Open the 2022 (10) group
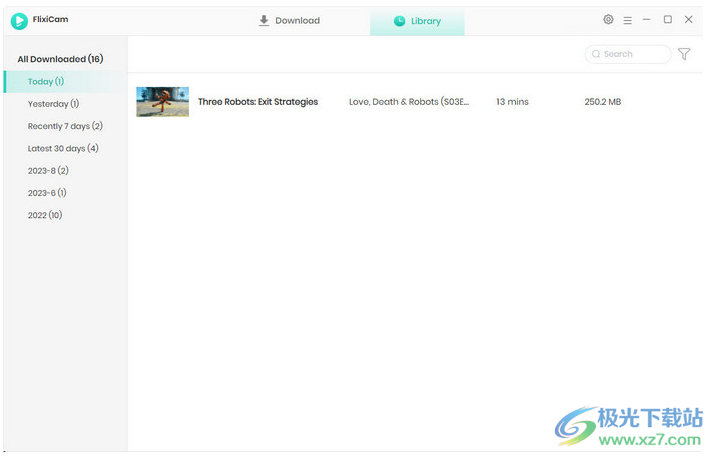Viewport: 714px width, 456px height. pyautogui.click(x=45, y=215)
